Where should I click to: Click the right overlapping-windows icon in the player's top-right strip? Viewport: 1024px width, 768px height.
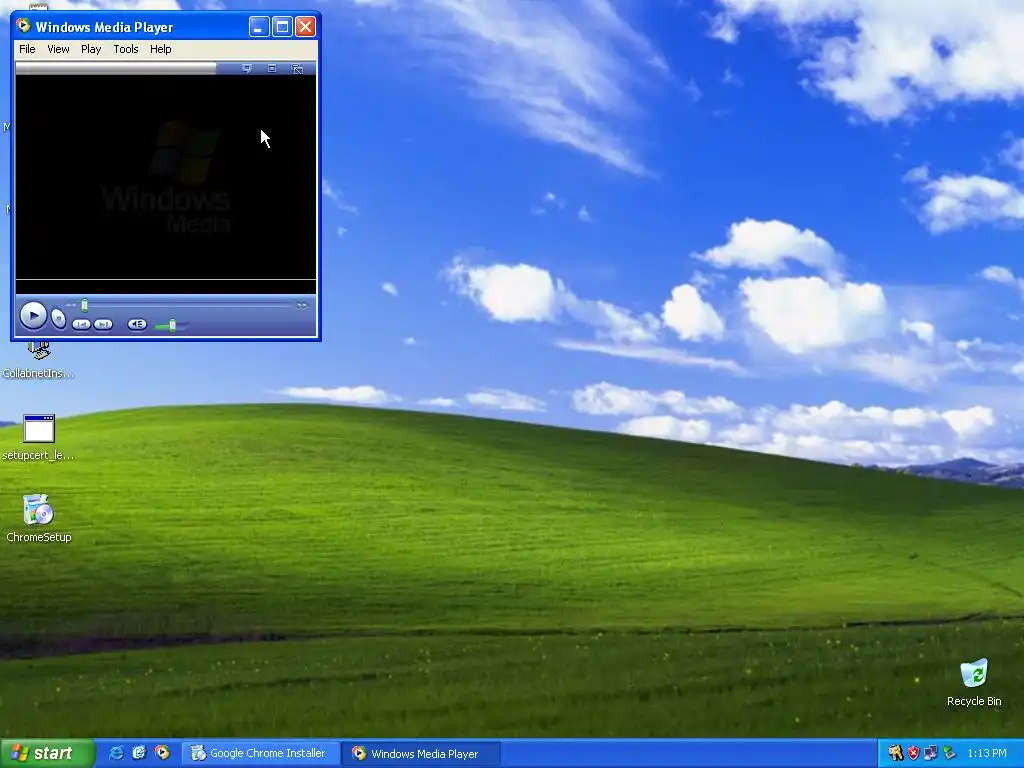click(x=297, y=69)
